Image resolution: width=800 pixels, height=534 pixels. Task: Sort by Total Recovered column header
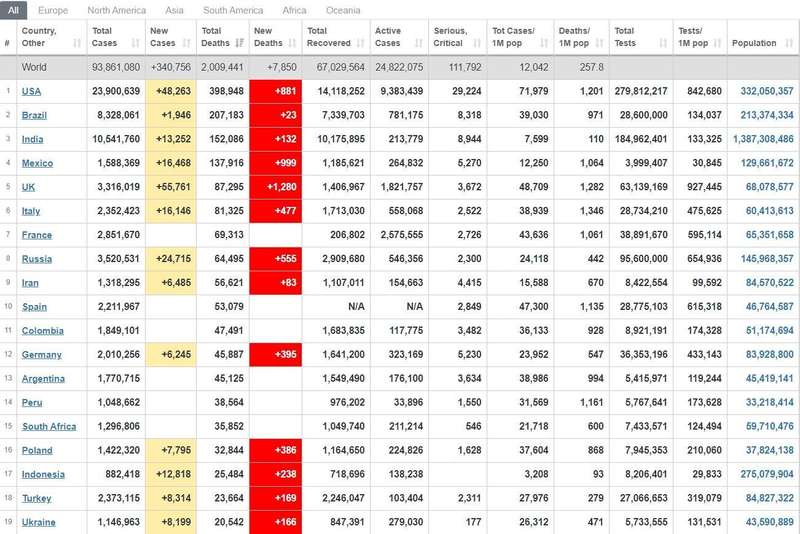[x=329, y=37]
